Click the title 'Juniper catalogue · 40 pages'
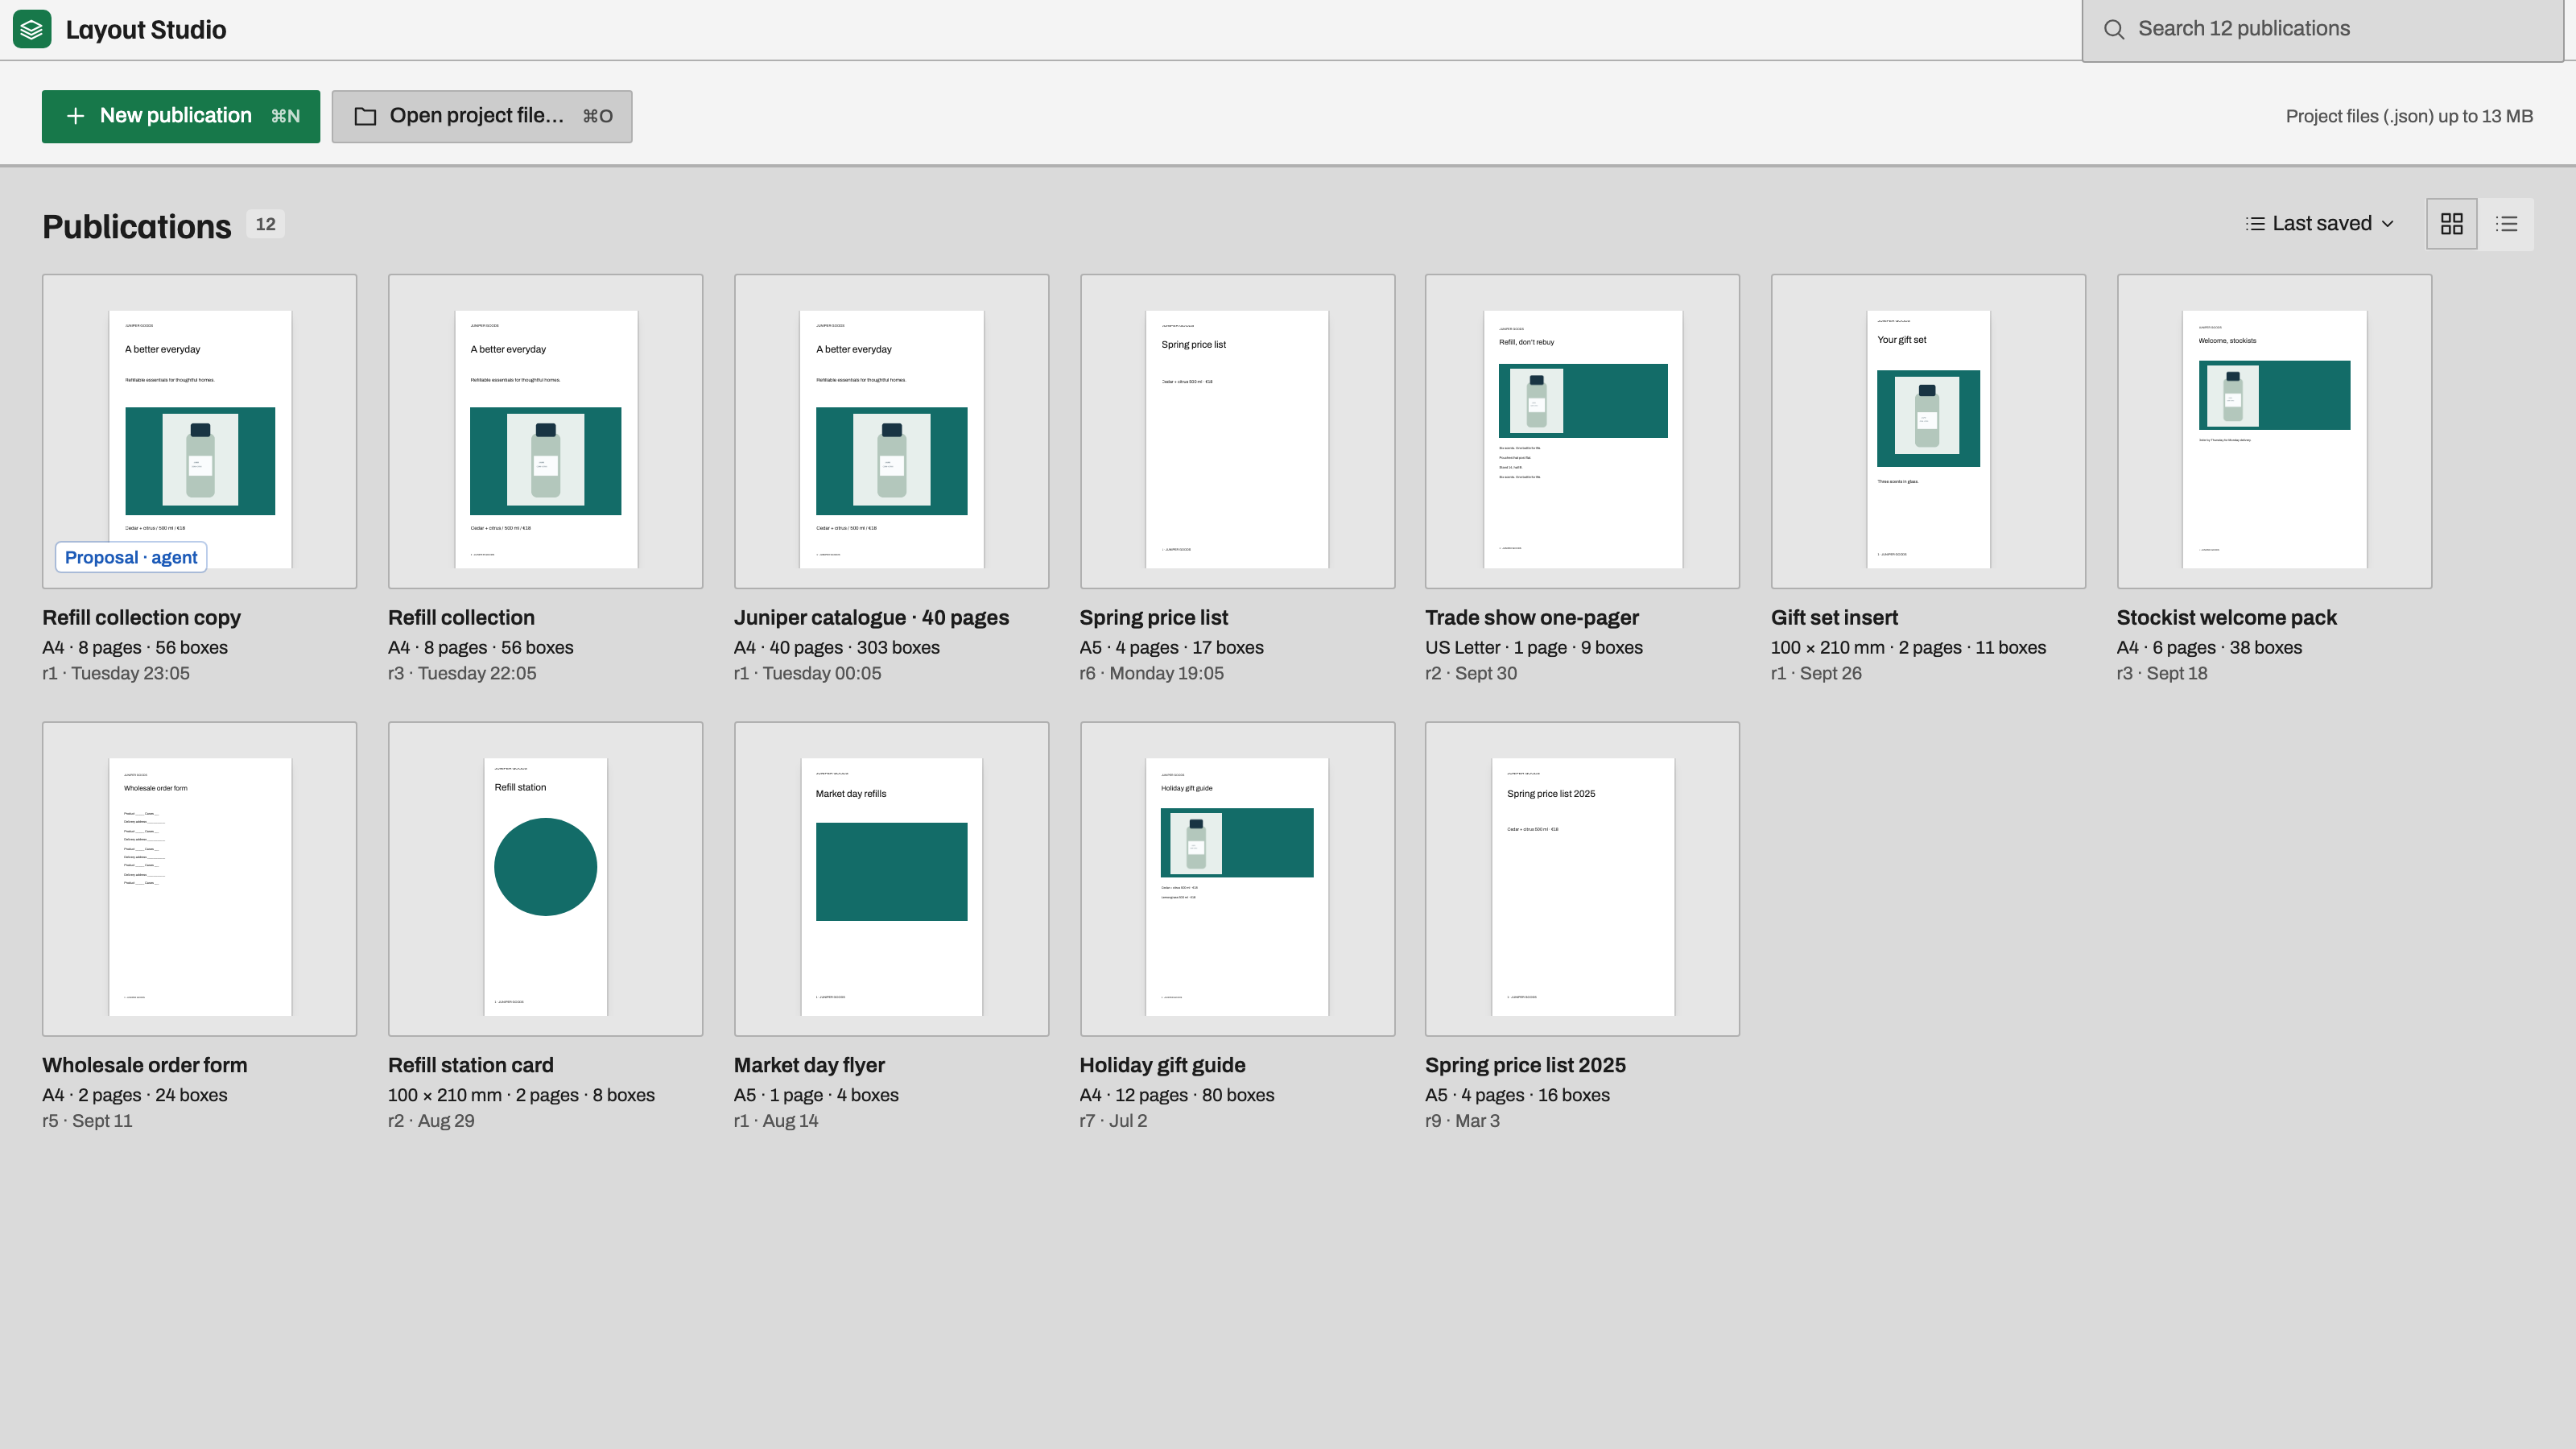This screenshot has width=2576, height=1449. 871,617
